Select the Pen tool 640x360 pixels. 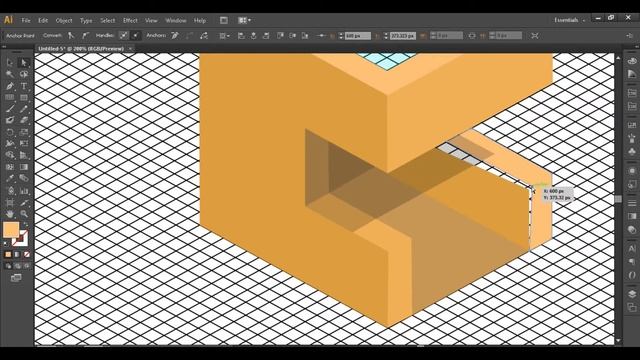(x=10, y=86)
